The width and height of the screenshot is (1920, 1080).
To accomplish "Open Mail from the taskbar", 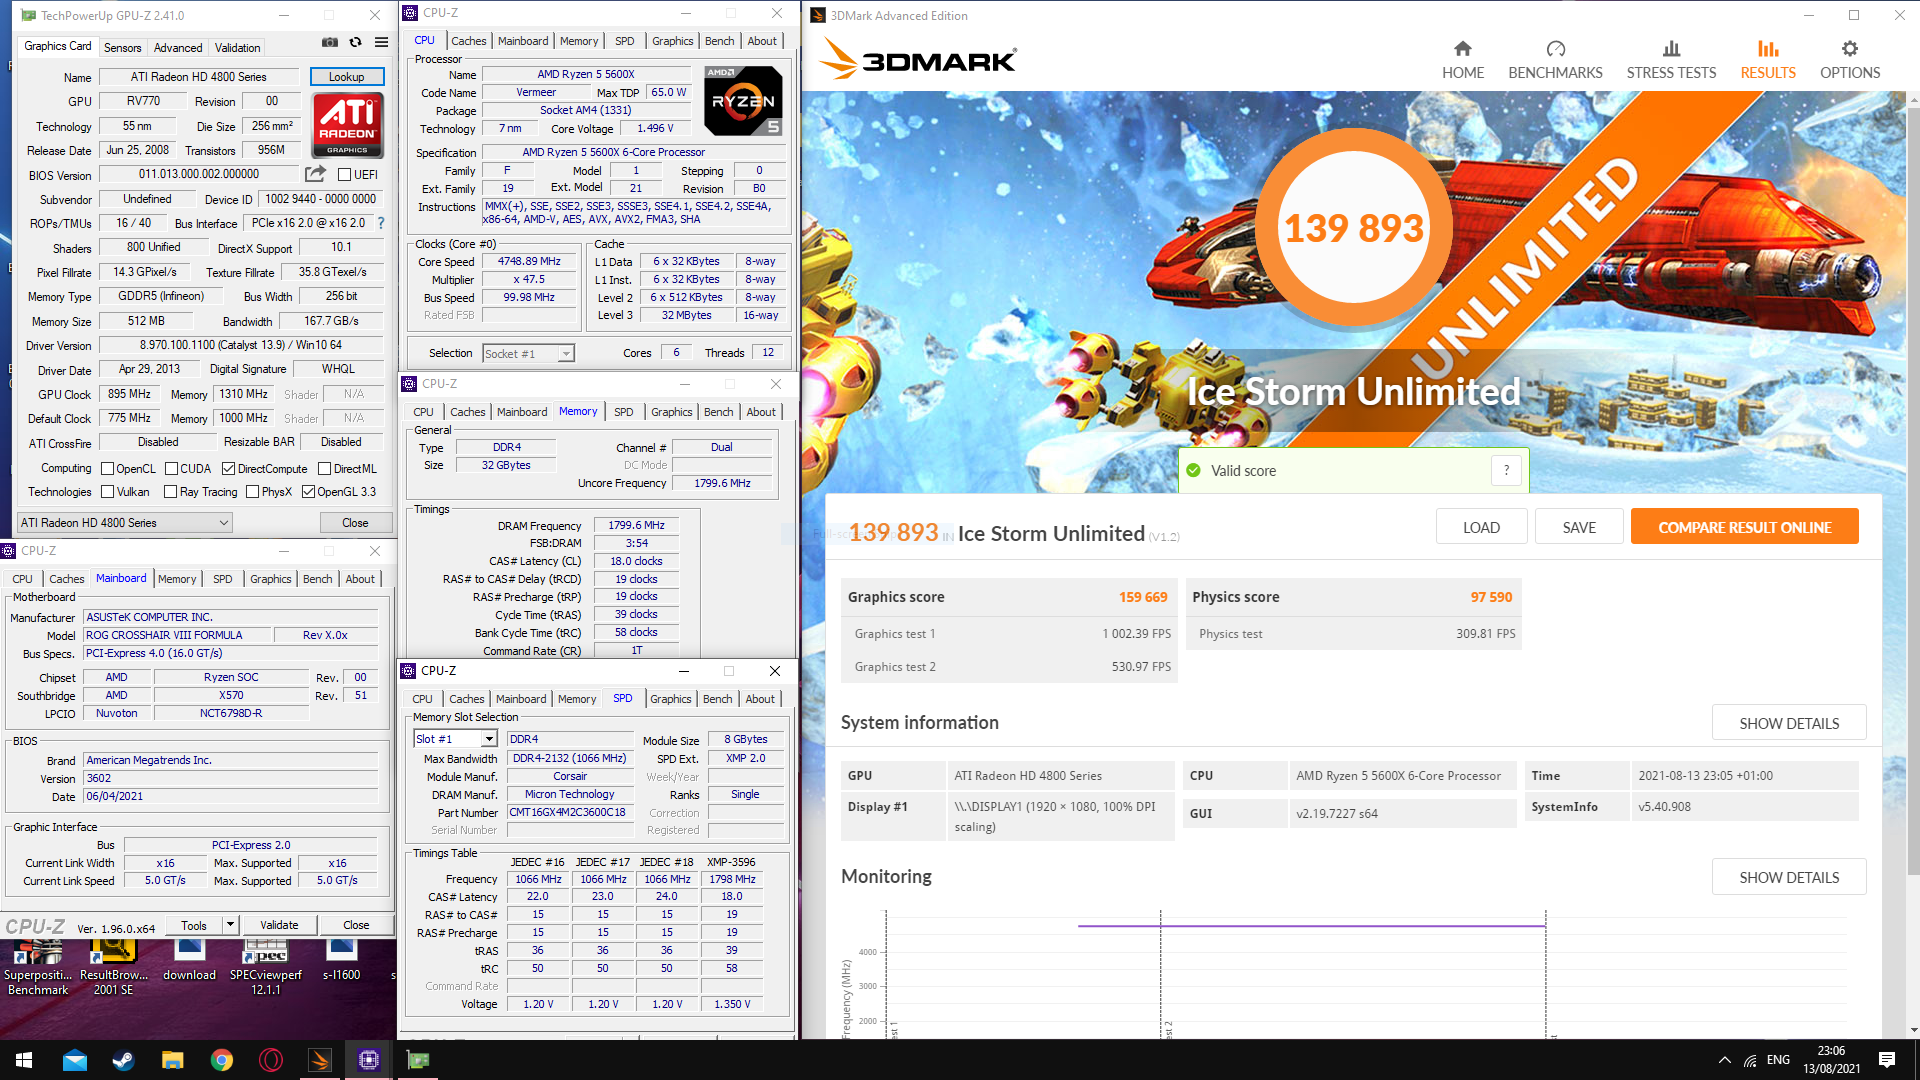I will [x=75, y=1060].
